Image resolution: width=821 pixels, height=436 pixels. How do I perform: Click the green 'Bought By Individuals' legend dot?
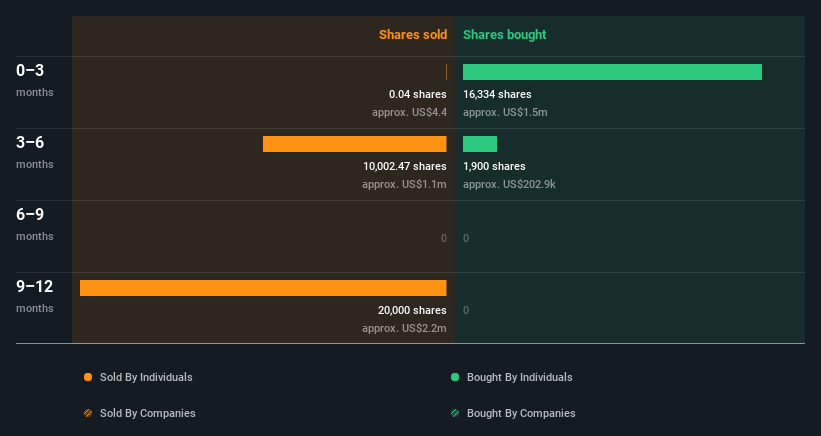tap(455, 377)
